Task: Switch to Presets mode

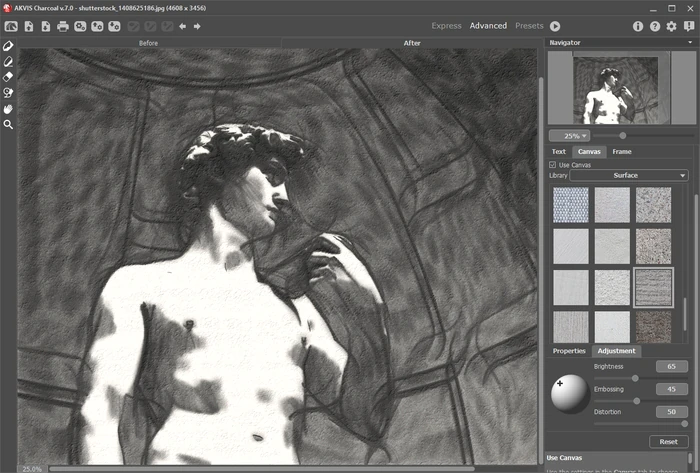Action: coord(529,26)
